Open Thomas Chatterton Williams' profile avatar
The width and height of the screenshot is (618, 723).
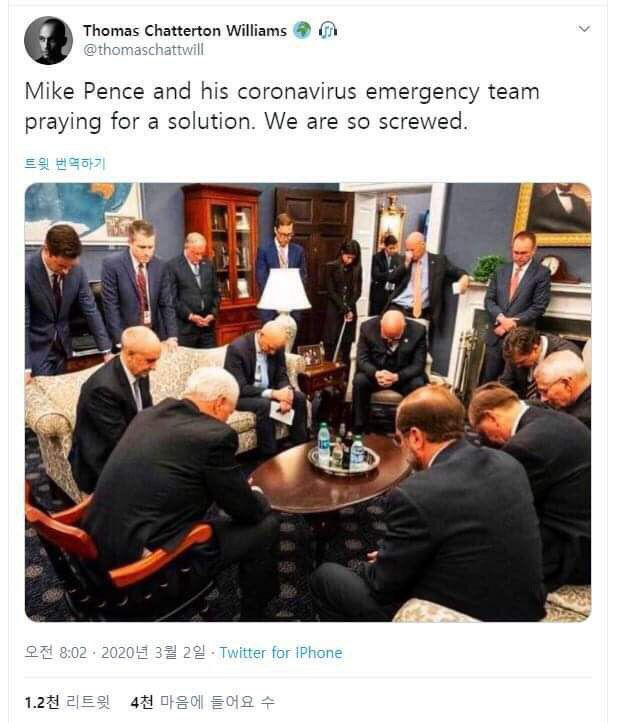(x=48, y=40)
